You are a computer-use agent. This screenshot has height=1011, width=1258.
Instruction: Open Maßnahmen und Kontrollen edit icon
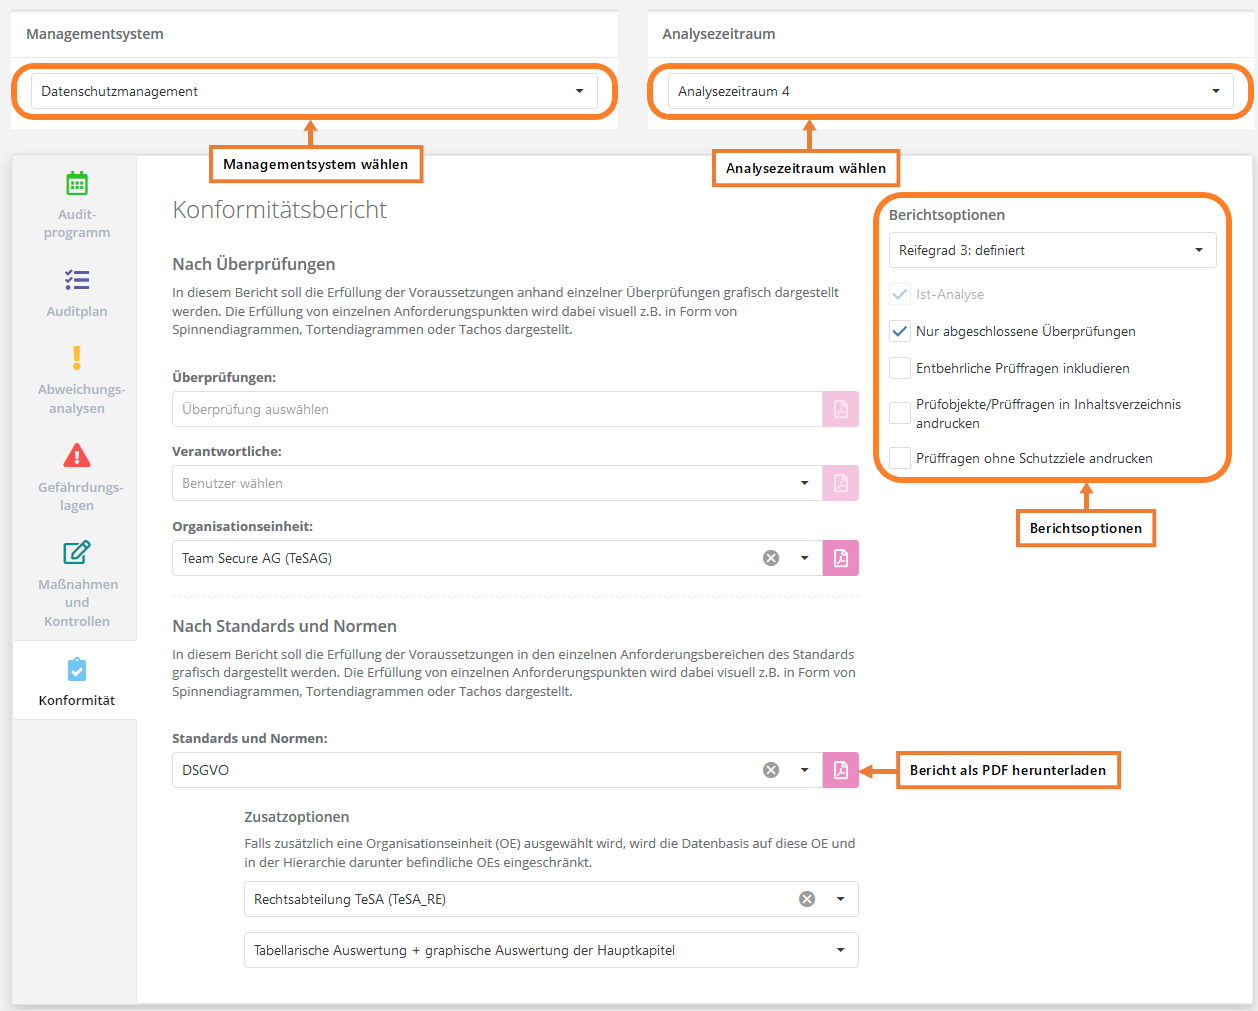pyautogui.click(x=77, y=553)
